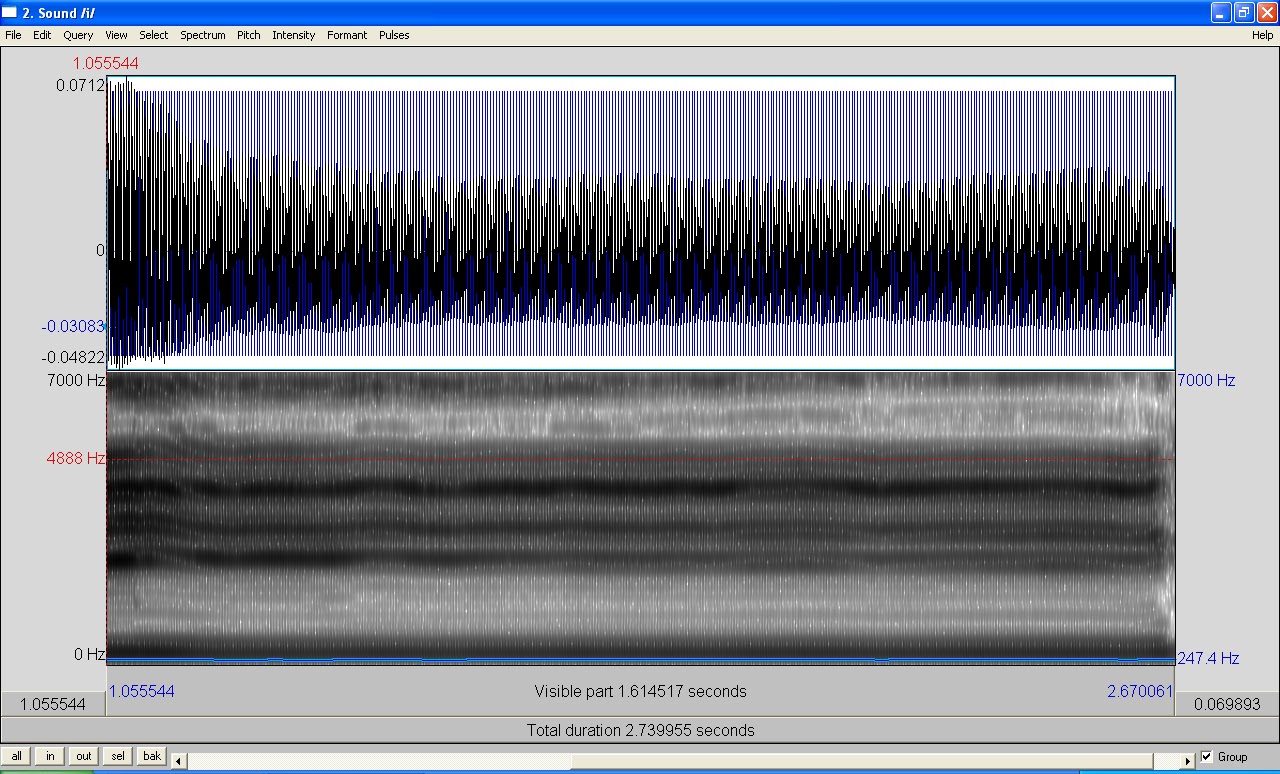Click the -0.04822 amplitude minimum label

click(74, 357)
